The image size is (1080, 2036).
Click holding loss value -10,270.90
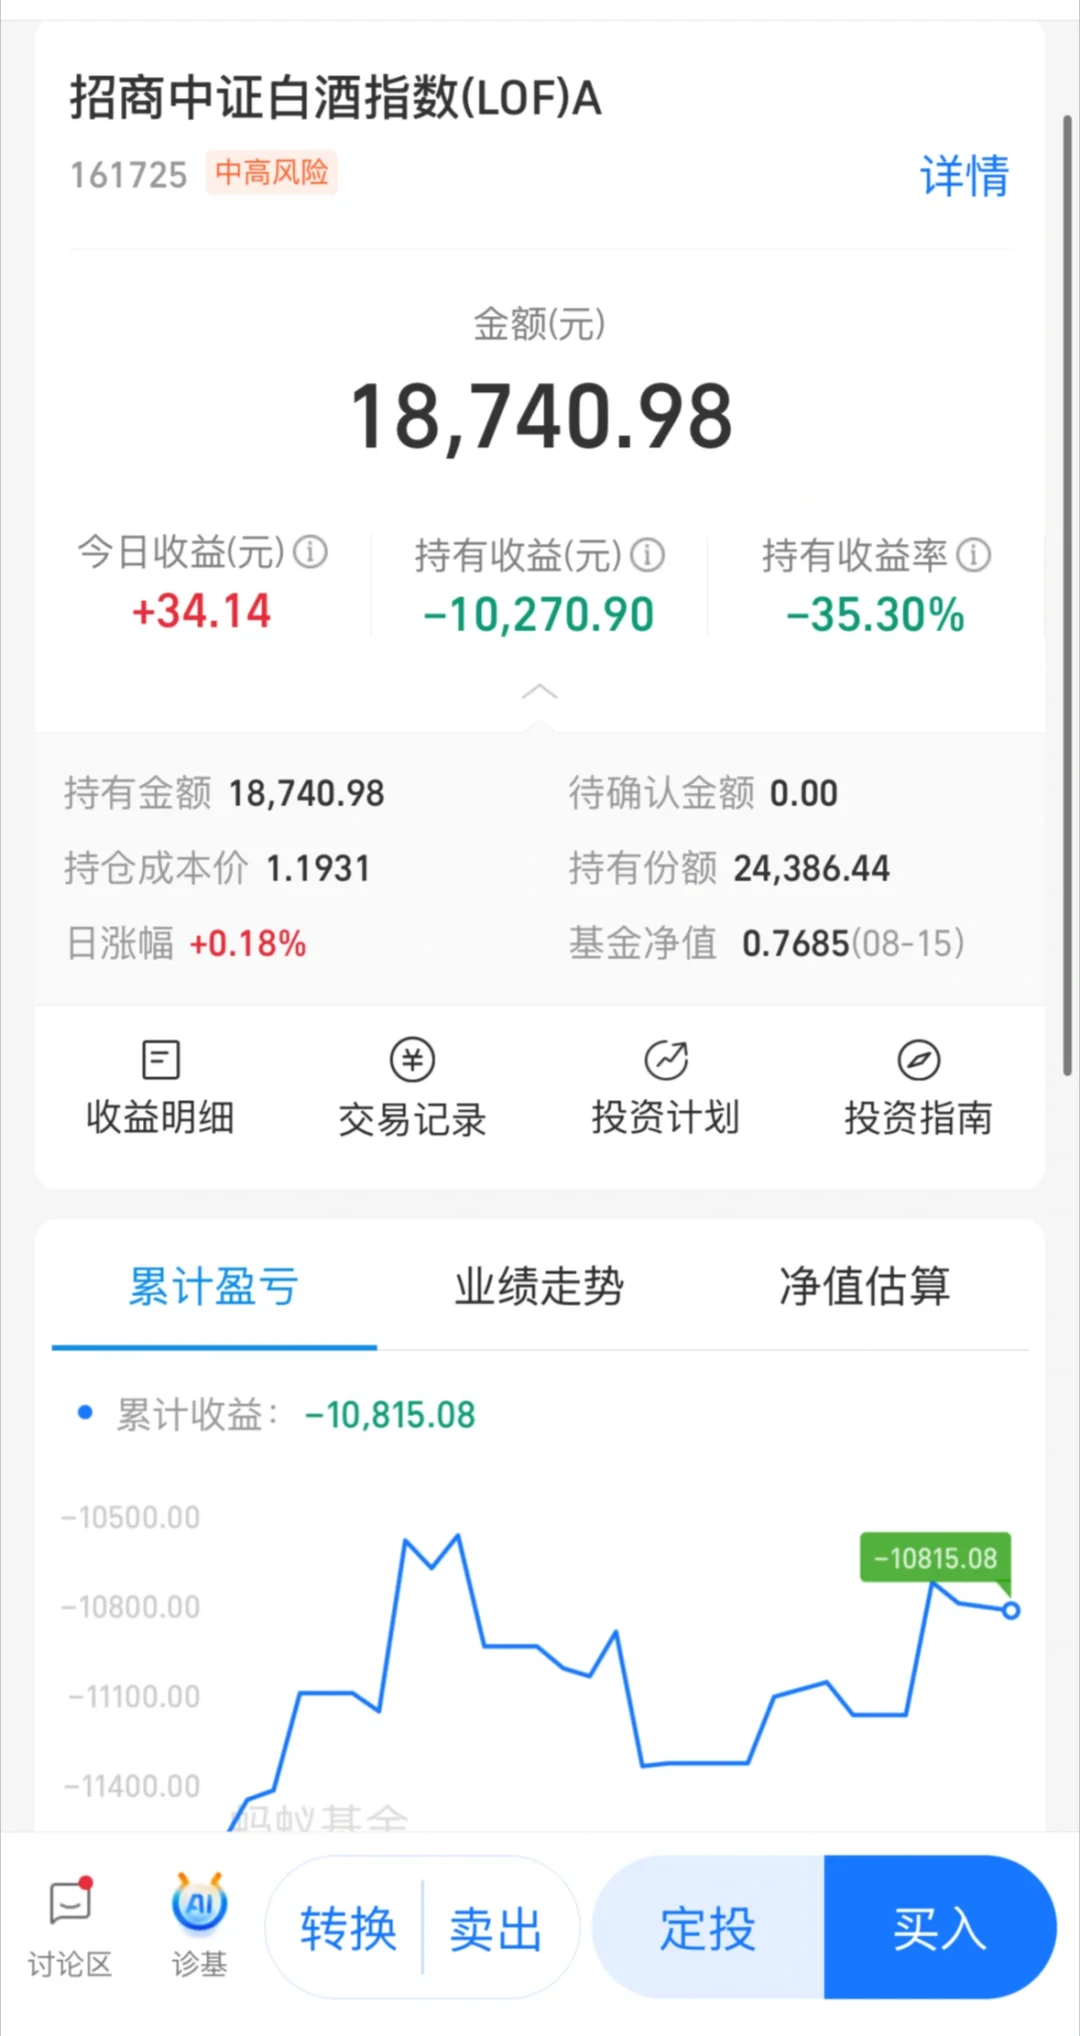pyautogui.click(x=539, y=614)
